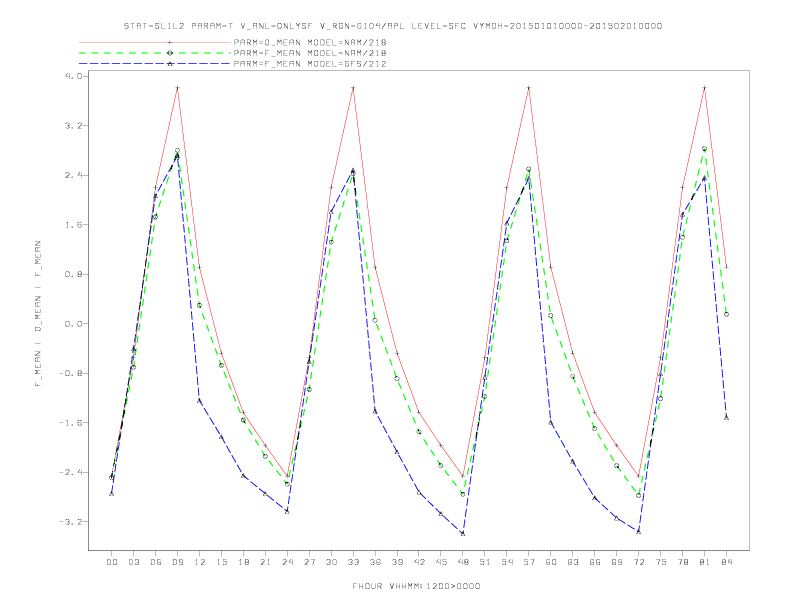The image size is (792, 612).
Task: Click the blue triangle data point at hour 12
Action: coord(200,400)
